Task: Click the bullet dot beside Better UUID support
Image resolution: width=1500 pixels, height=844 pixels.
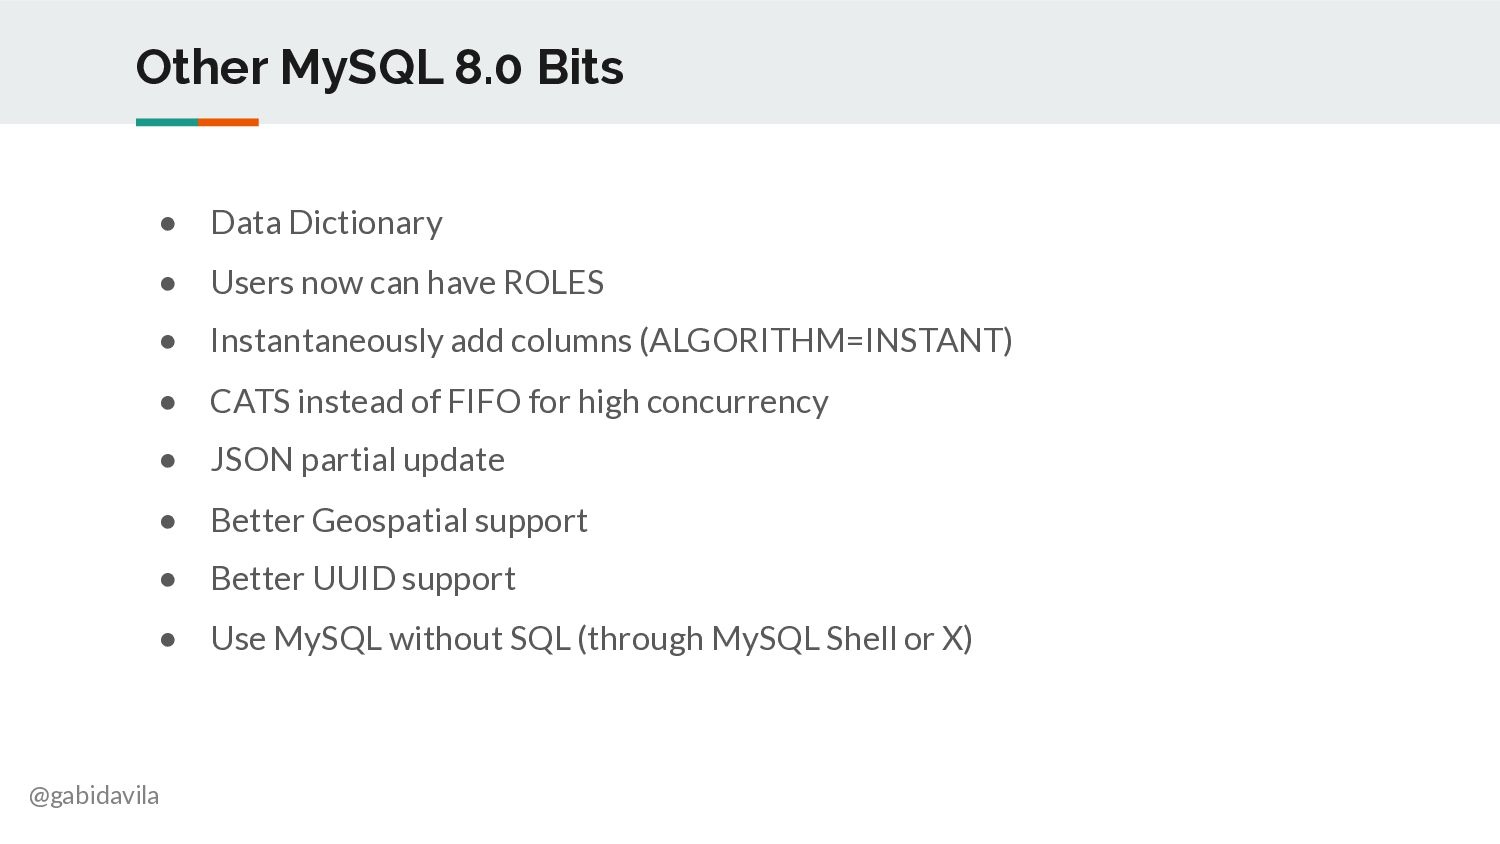Action: pos(168,580)
